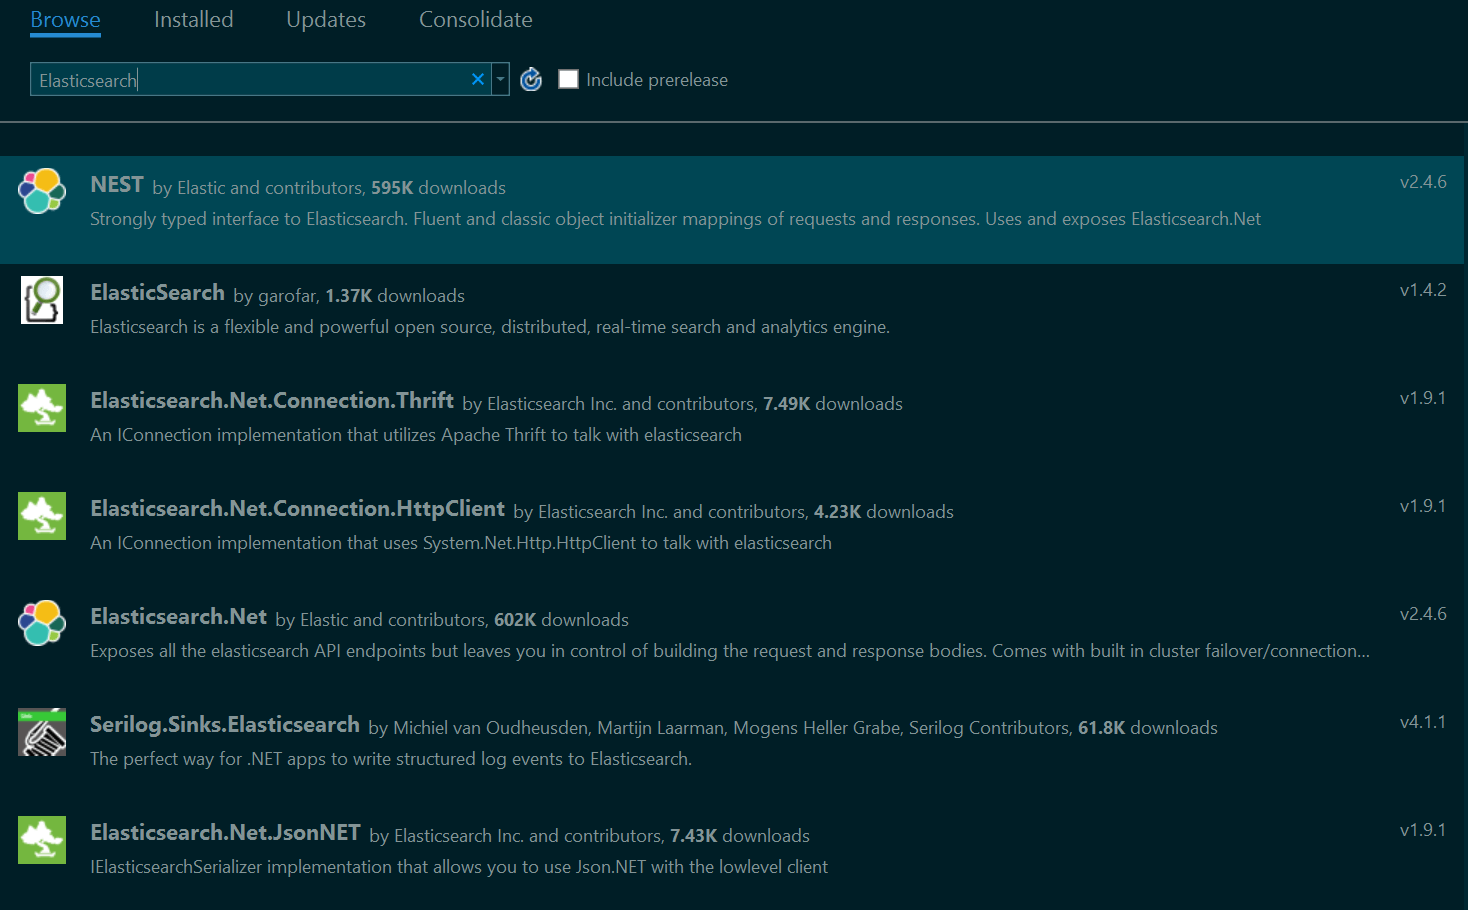Click the '602K downloads' count
The width and height of the screenshot is (1468, 910).
[x=561, y=620]
